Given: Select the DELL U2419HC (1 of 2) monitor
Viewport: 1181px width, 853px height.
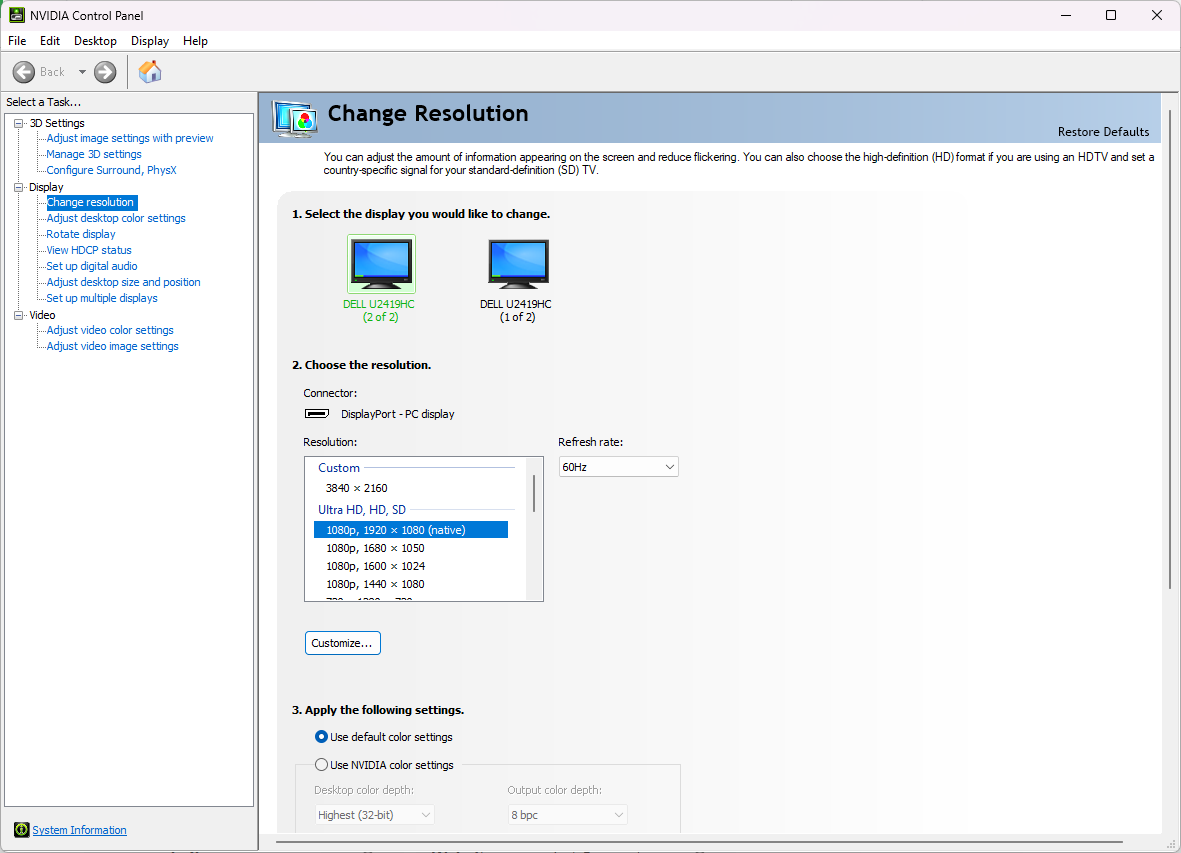Looking at the screenshot, I should pos(517,279).
